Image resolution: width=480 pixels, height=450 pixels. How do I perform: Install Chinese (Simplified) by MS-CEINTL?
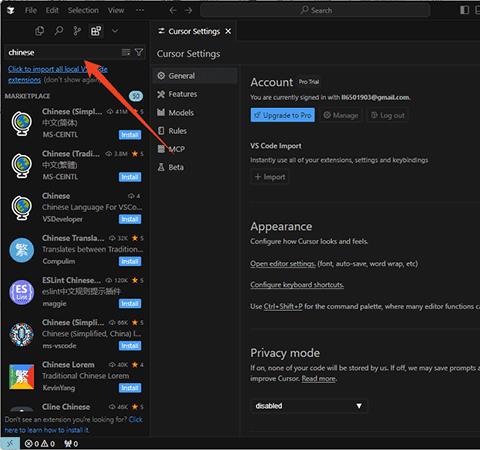pyautogui.click(x=130, y=135)
